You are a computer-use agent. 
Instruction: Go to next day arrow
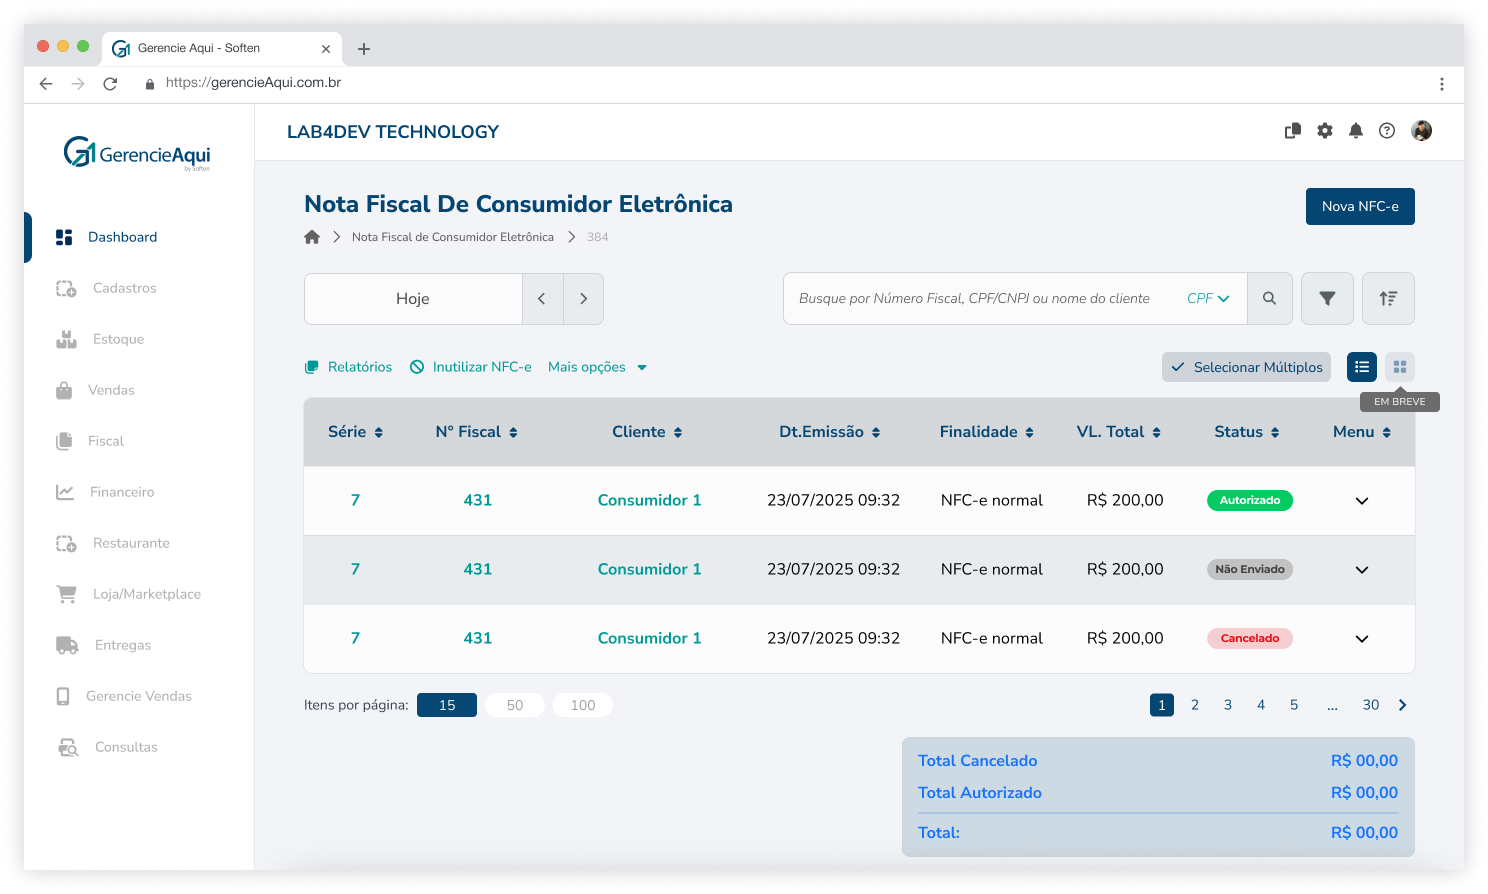pyautogui.click(x=584, y=299)
